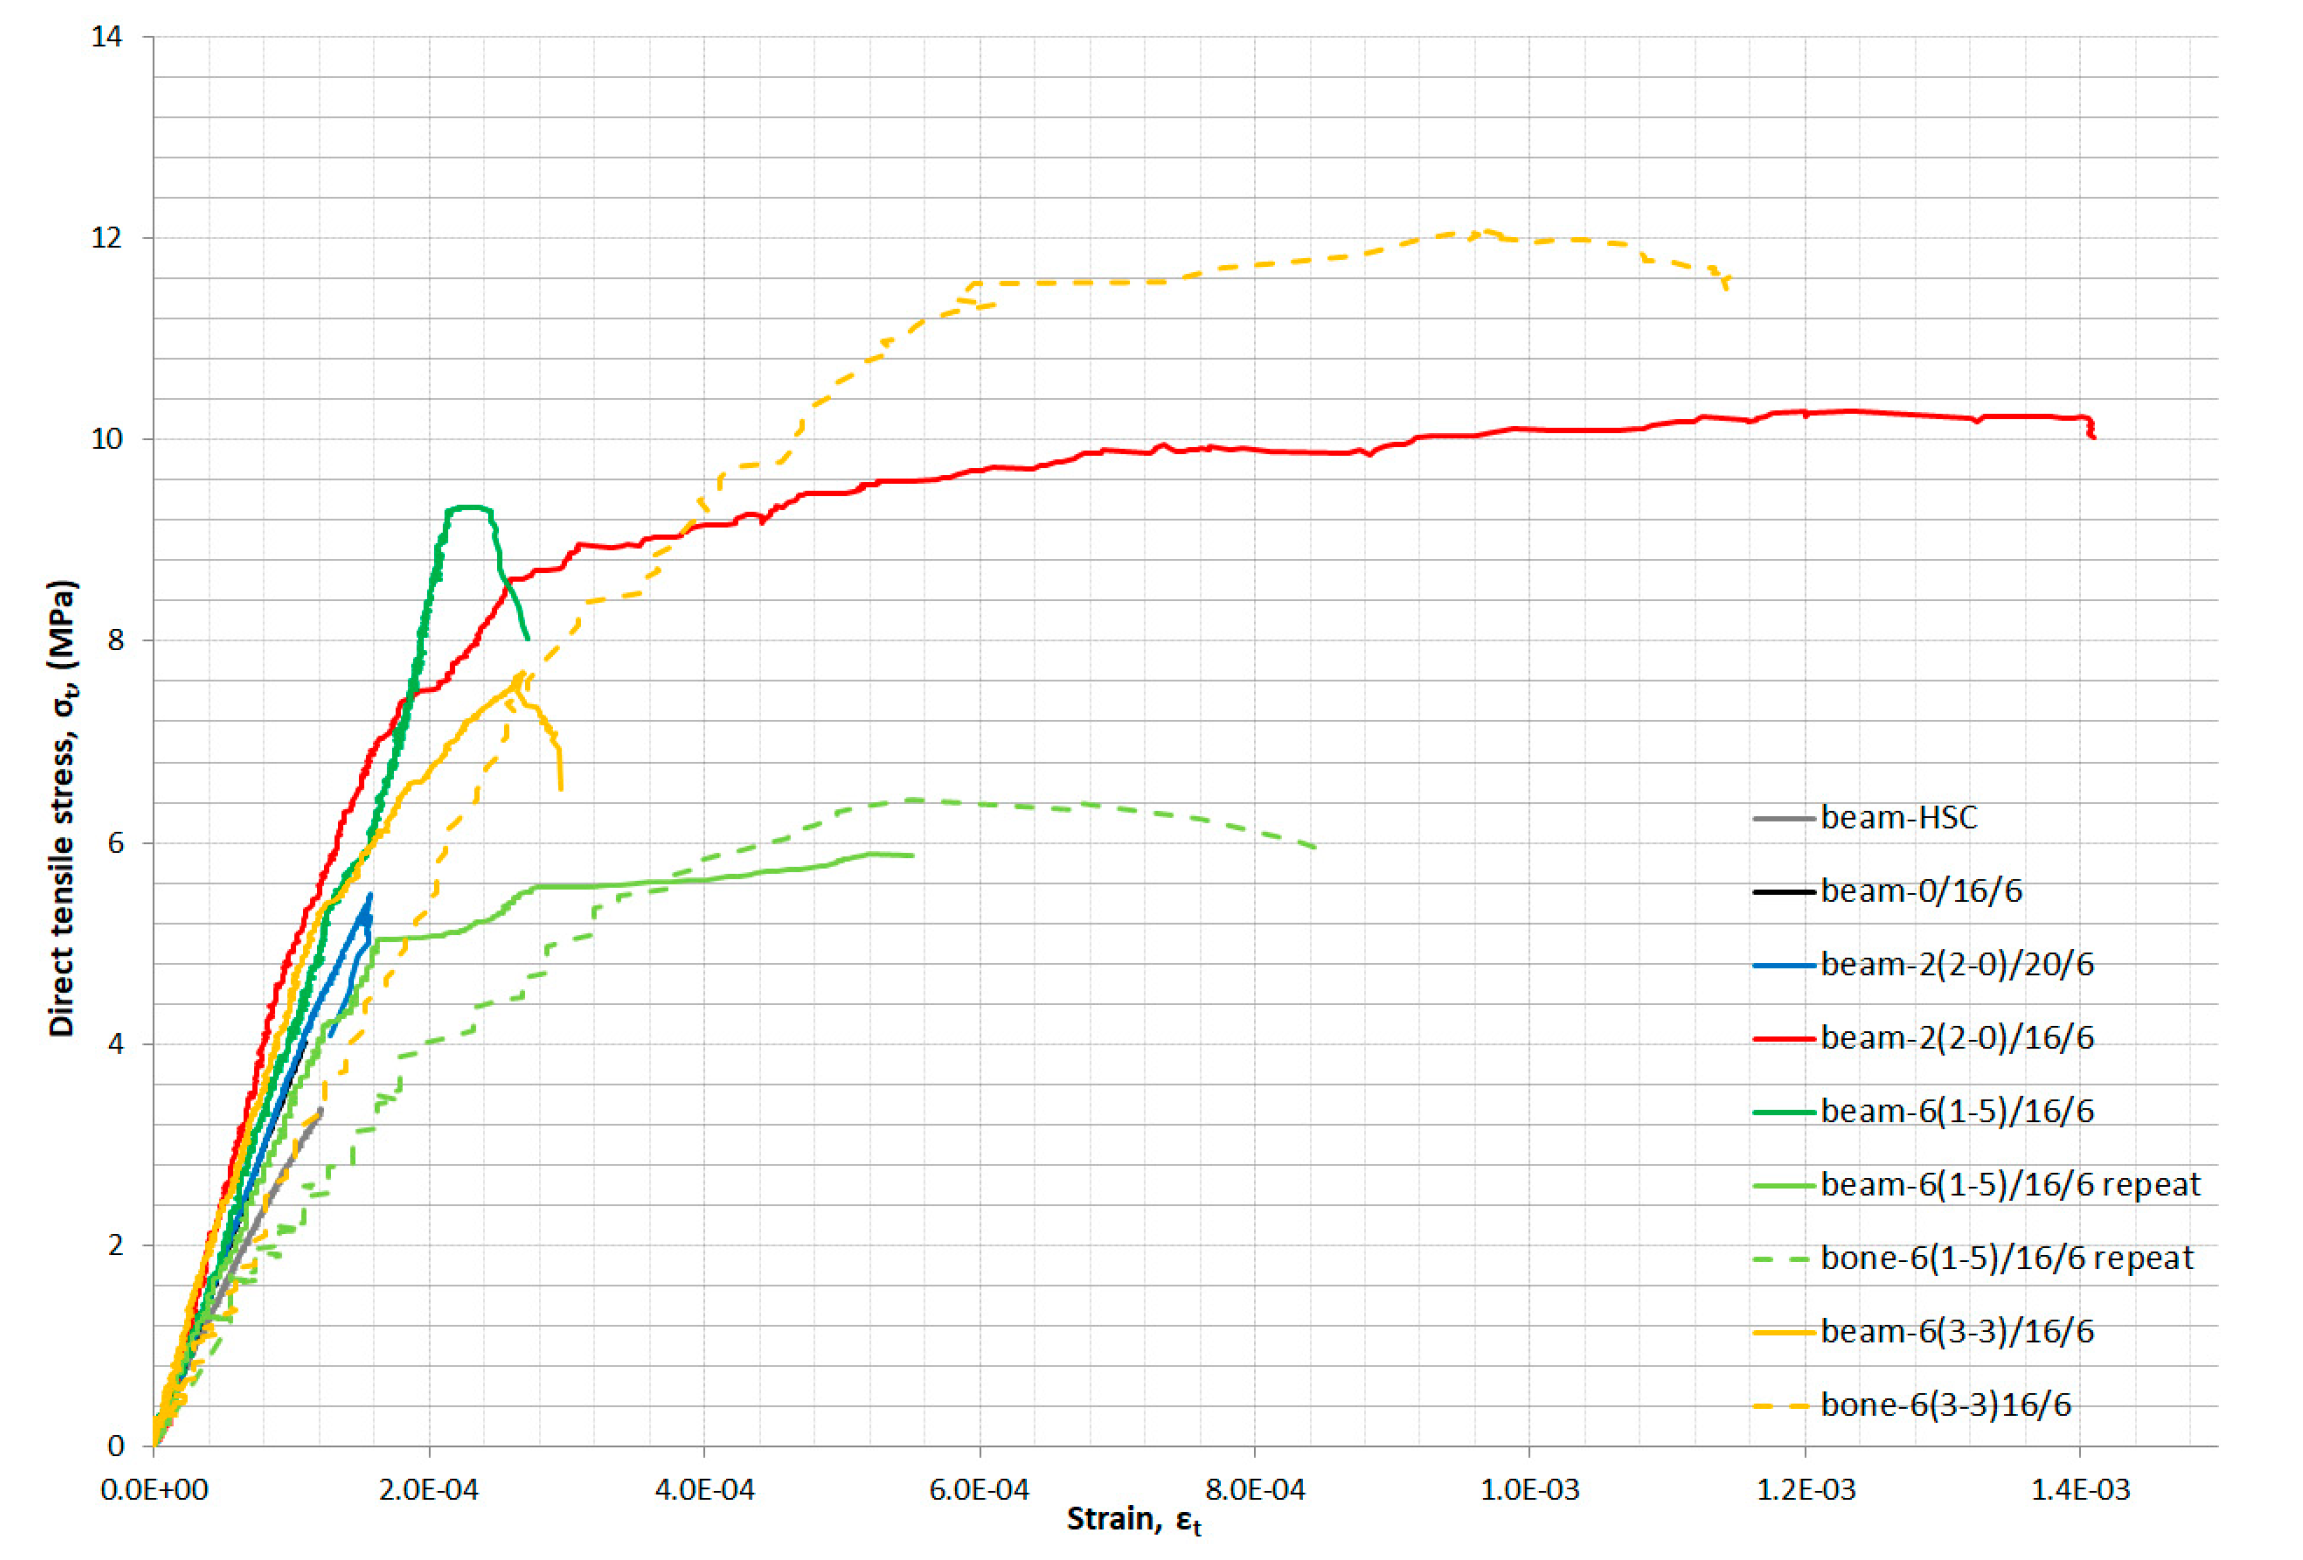The image size is (2303, 1560).
Task: Click the Strain x-axis title
Action: (1133, 1520)
